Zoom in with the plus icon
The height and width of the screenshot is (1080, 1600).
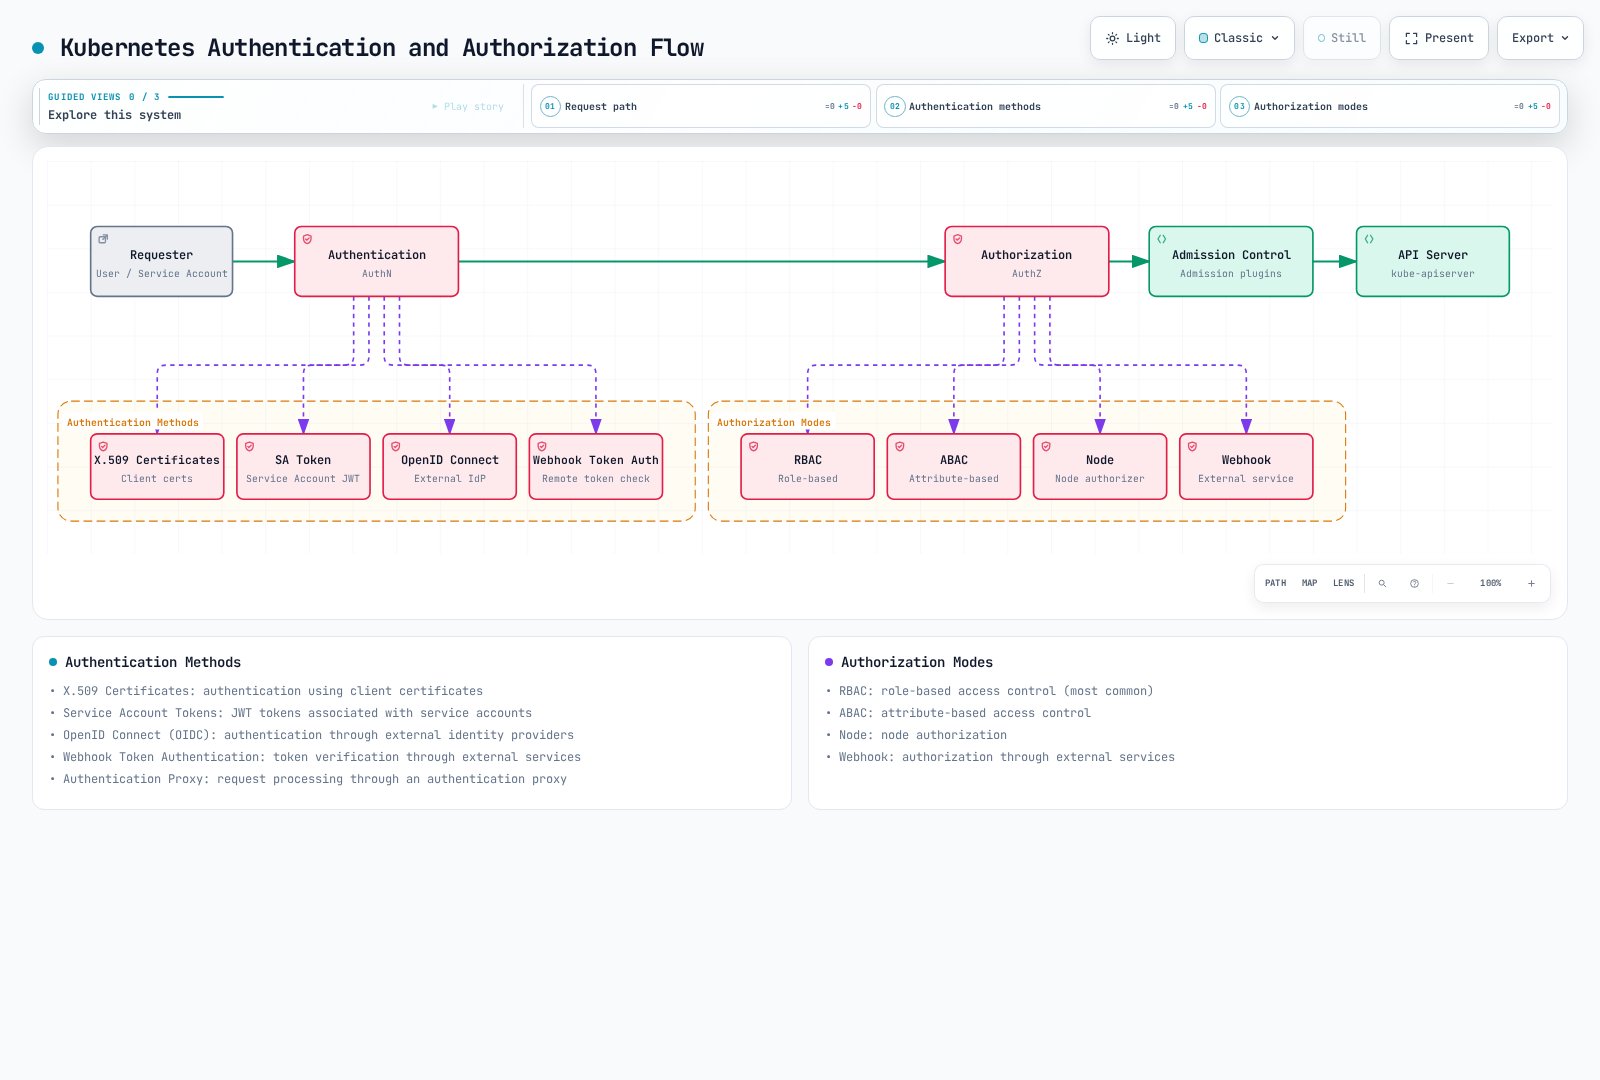tap(1531, 583)
